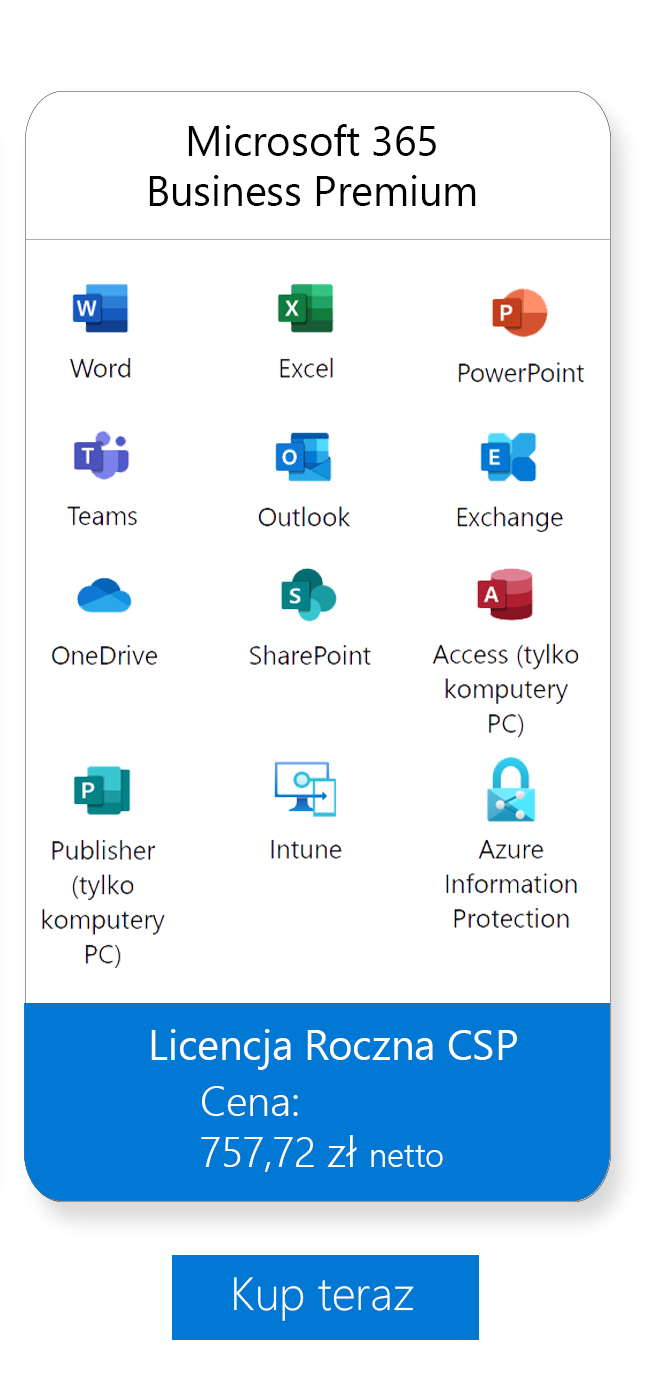Click the Microsoft 365 Business Premium heading
The image size is (645, 1377).
[x=312, y=167]
